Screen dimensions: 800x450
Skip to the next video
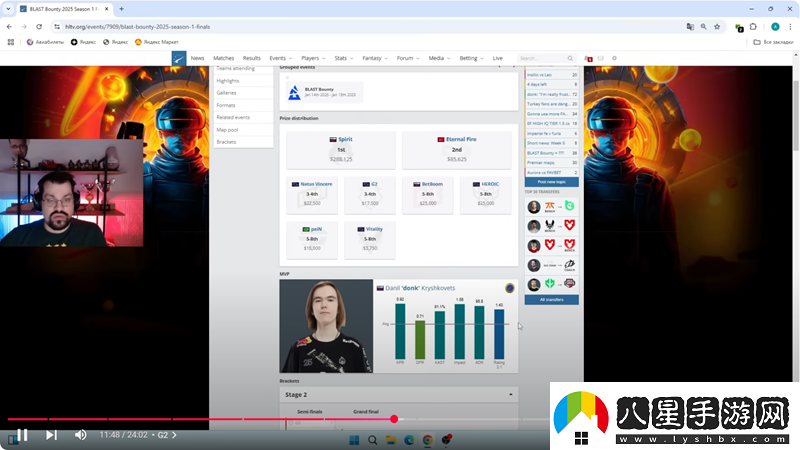[51, 435]
